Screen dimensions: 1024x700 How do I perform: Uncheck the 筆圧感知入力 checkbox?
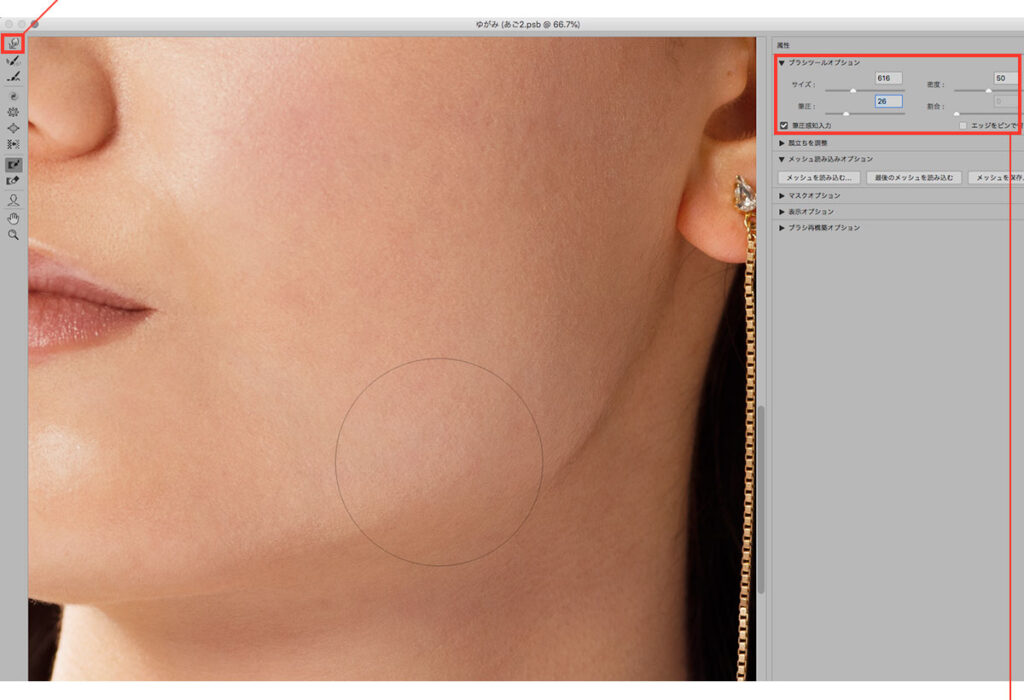(784, 125)
